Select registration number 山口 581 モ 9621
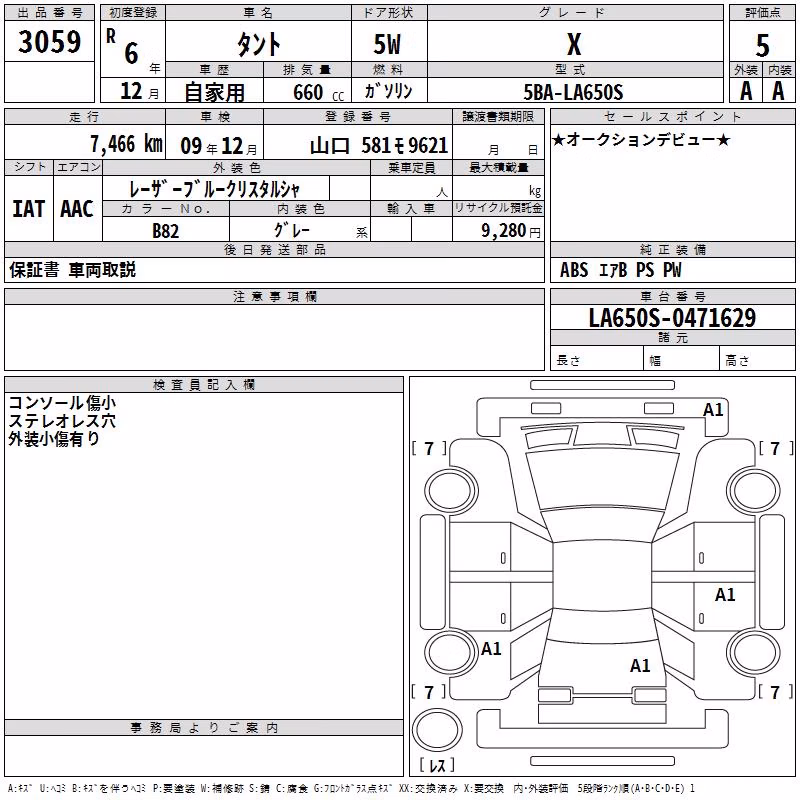The image size is (800, 800). pos(379,146)
